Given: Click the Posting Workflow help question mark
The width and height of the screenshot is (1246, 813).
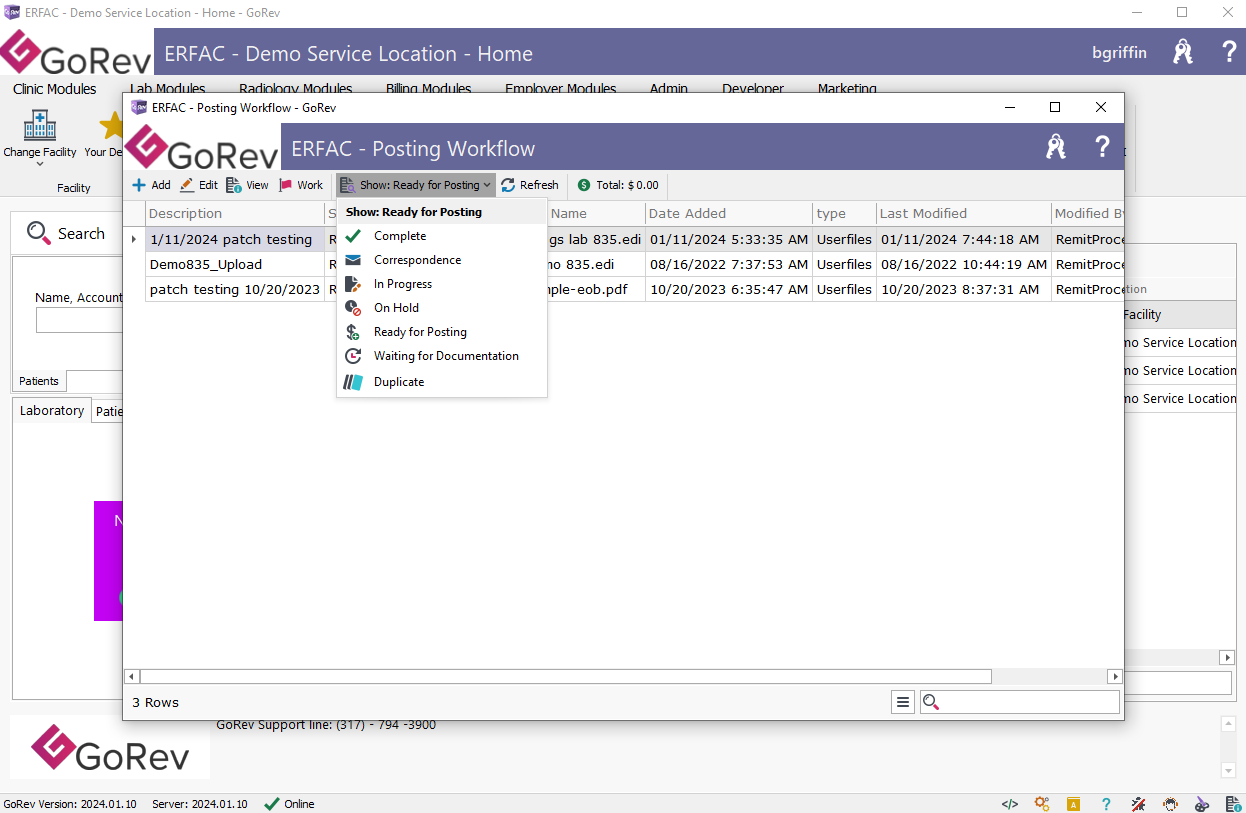Looking at the screenshot, I should (1103, 147).
